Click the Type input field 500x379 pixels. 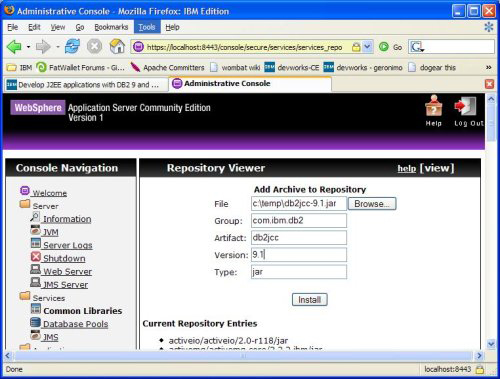299,272
